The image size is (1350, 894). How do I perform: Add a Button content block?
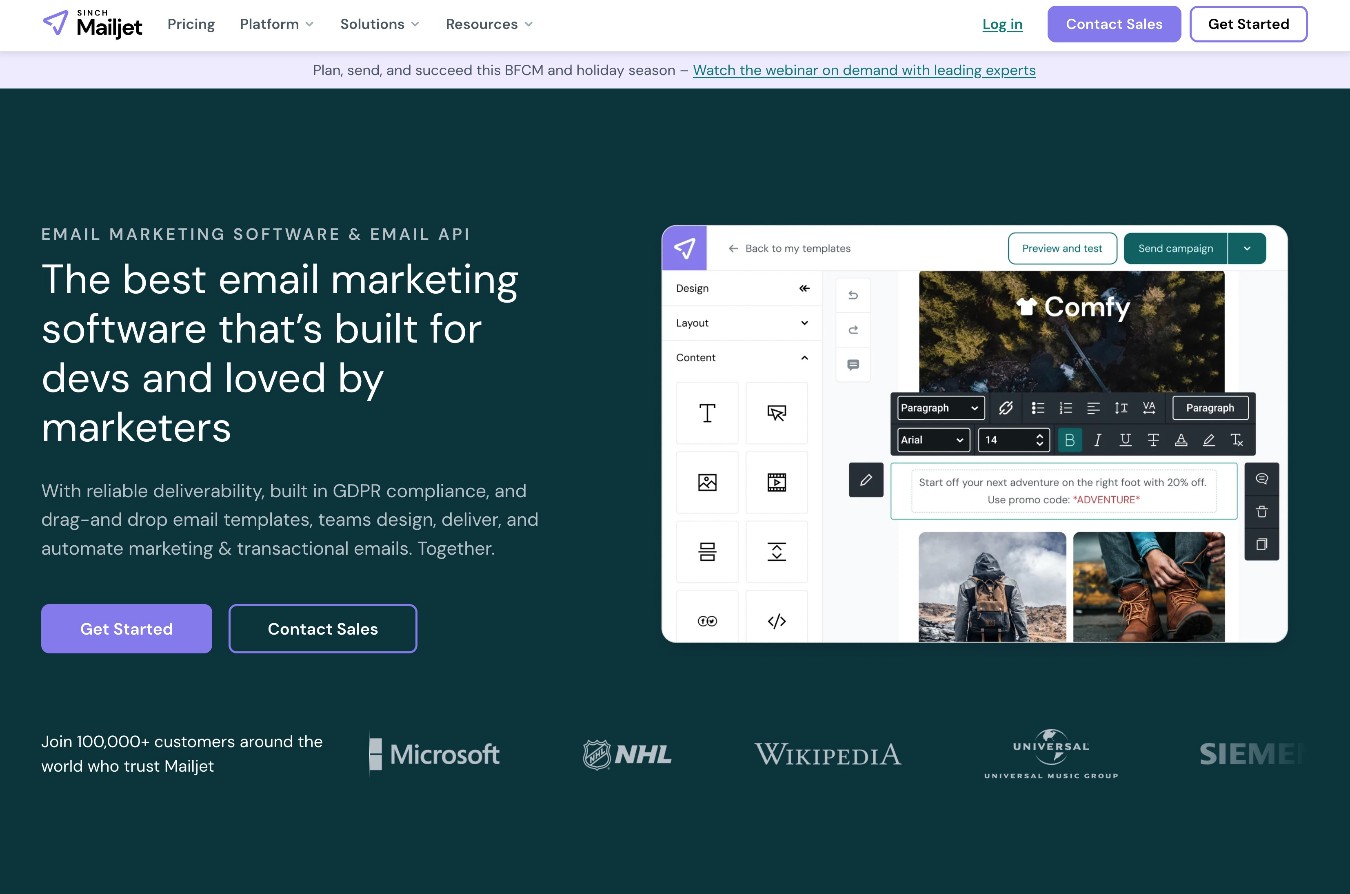tap(777, 412)
